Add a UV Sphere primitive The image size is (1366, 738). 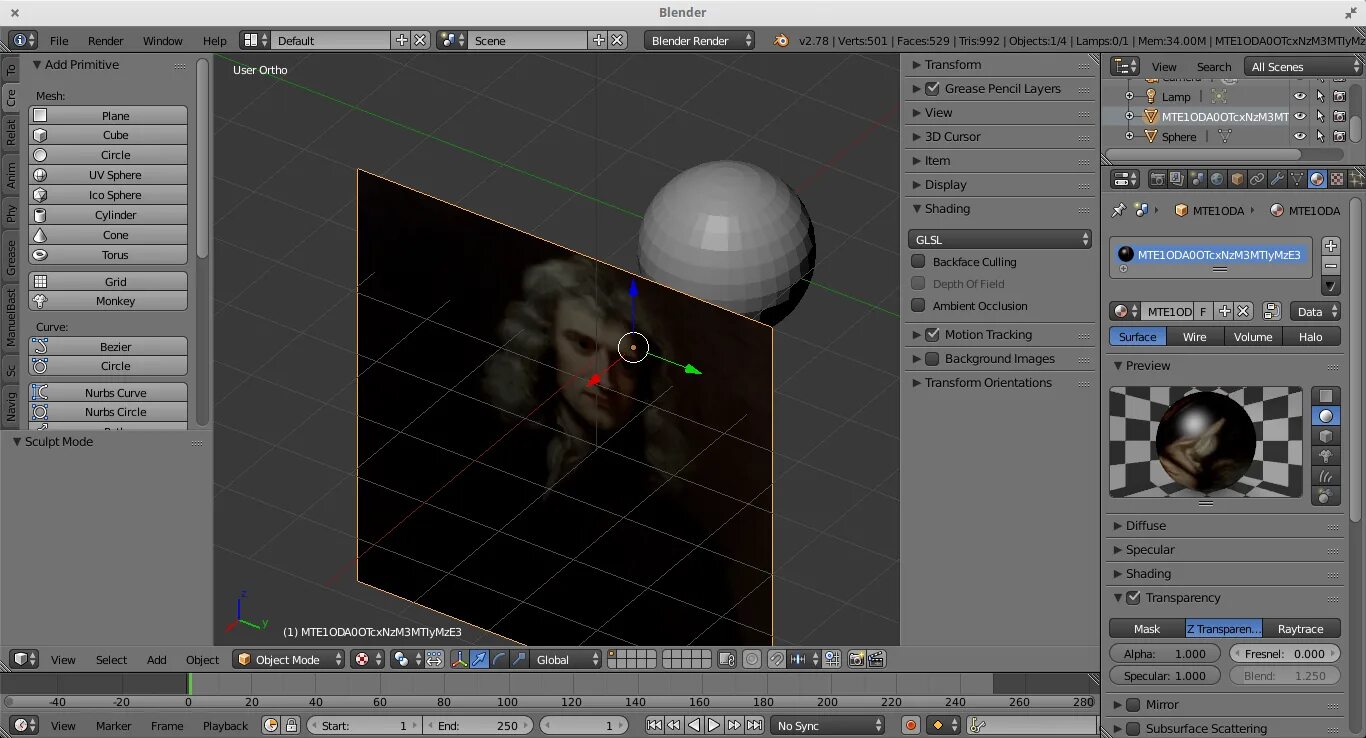[x=108, y=174]
